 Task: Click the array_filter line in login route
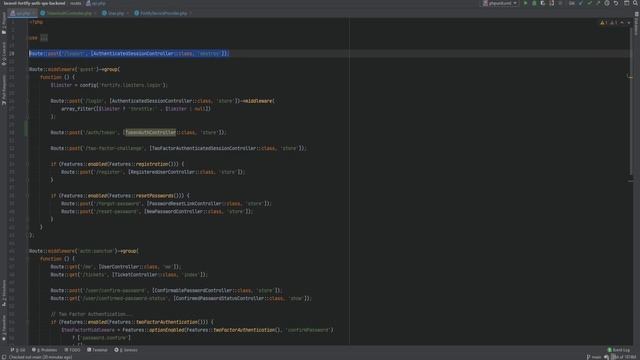tap(136, 109)
